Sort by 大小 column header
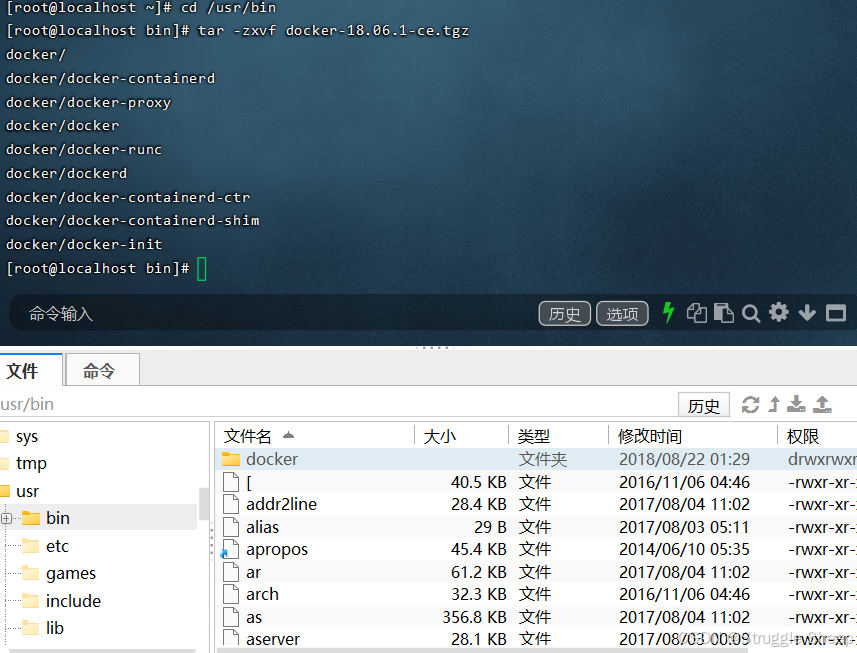This screenshot has width=857, height=653. click(462, 436)
